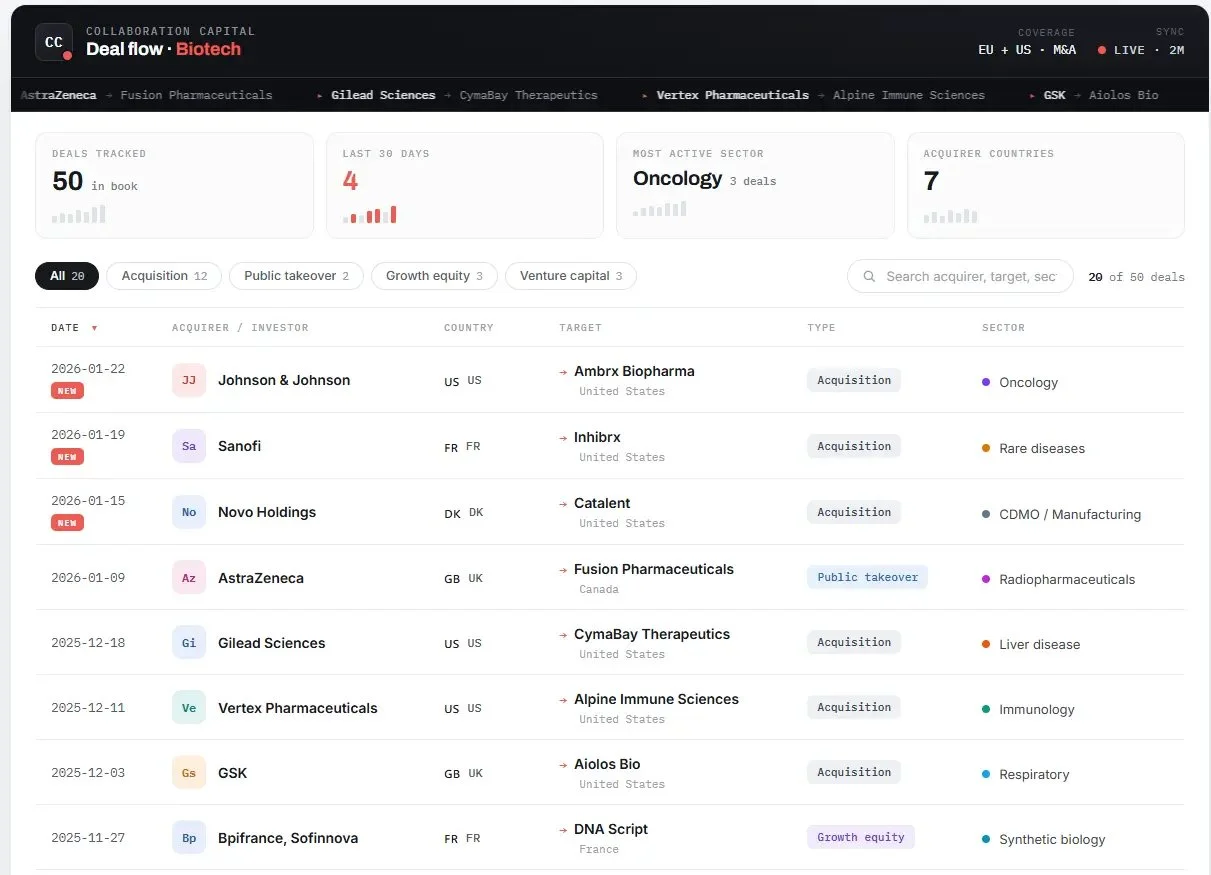Viewport: 1211px width, 875px height.
Task: Click the CDMO / Manufacturing sector label
Action: tap(1070, 514)
